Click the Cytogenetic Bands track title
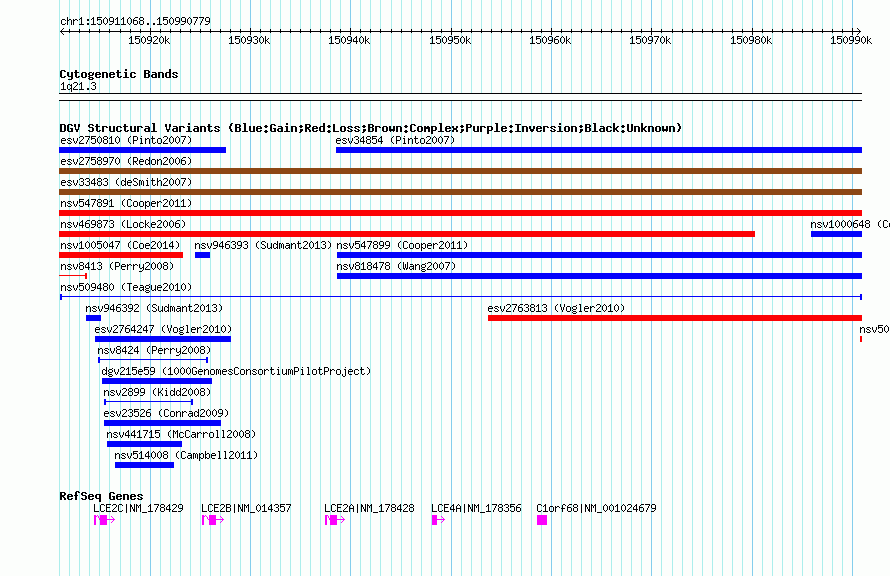 (119, 74)
